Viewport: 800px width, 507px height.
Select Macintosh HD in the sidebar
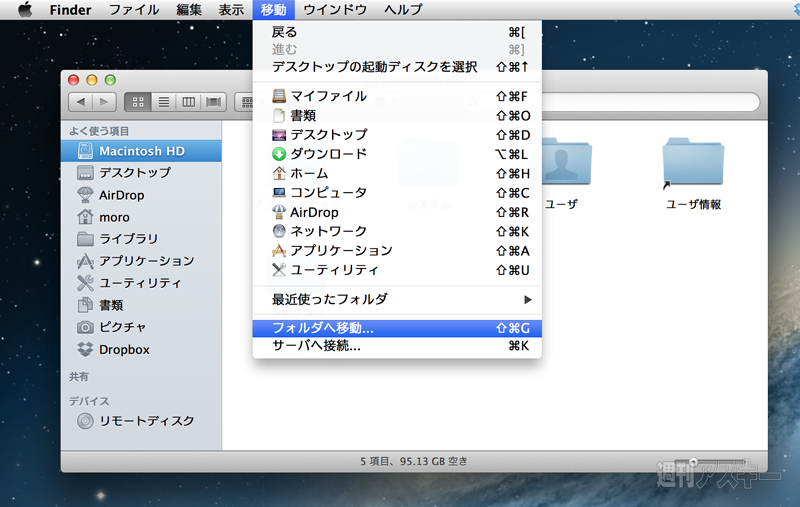pyautogui.click(x=140, y=151)
